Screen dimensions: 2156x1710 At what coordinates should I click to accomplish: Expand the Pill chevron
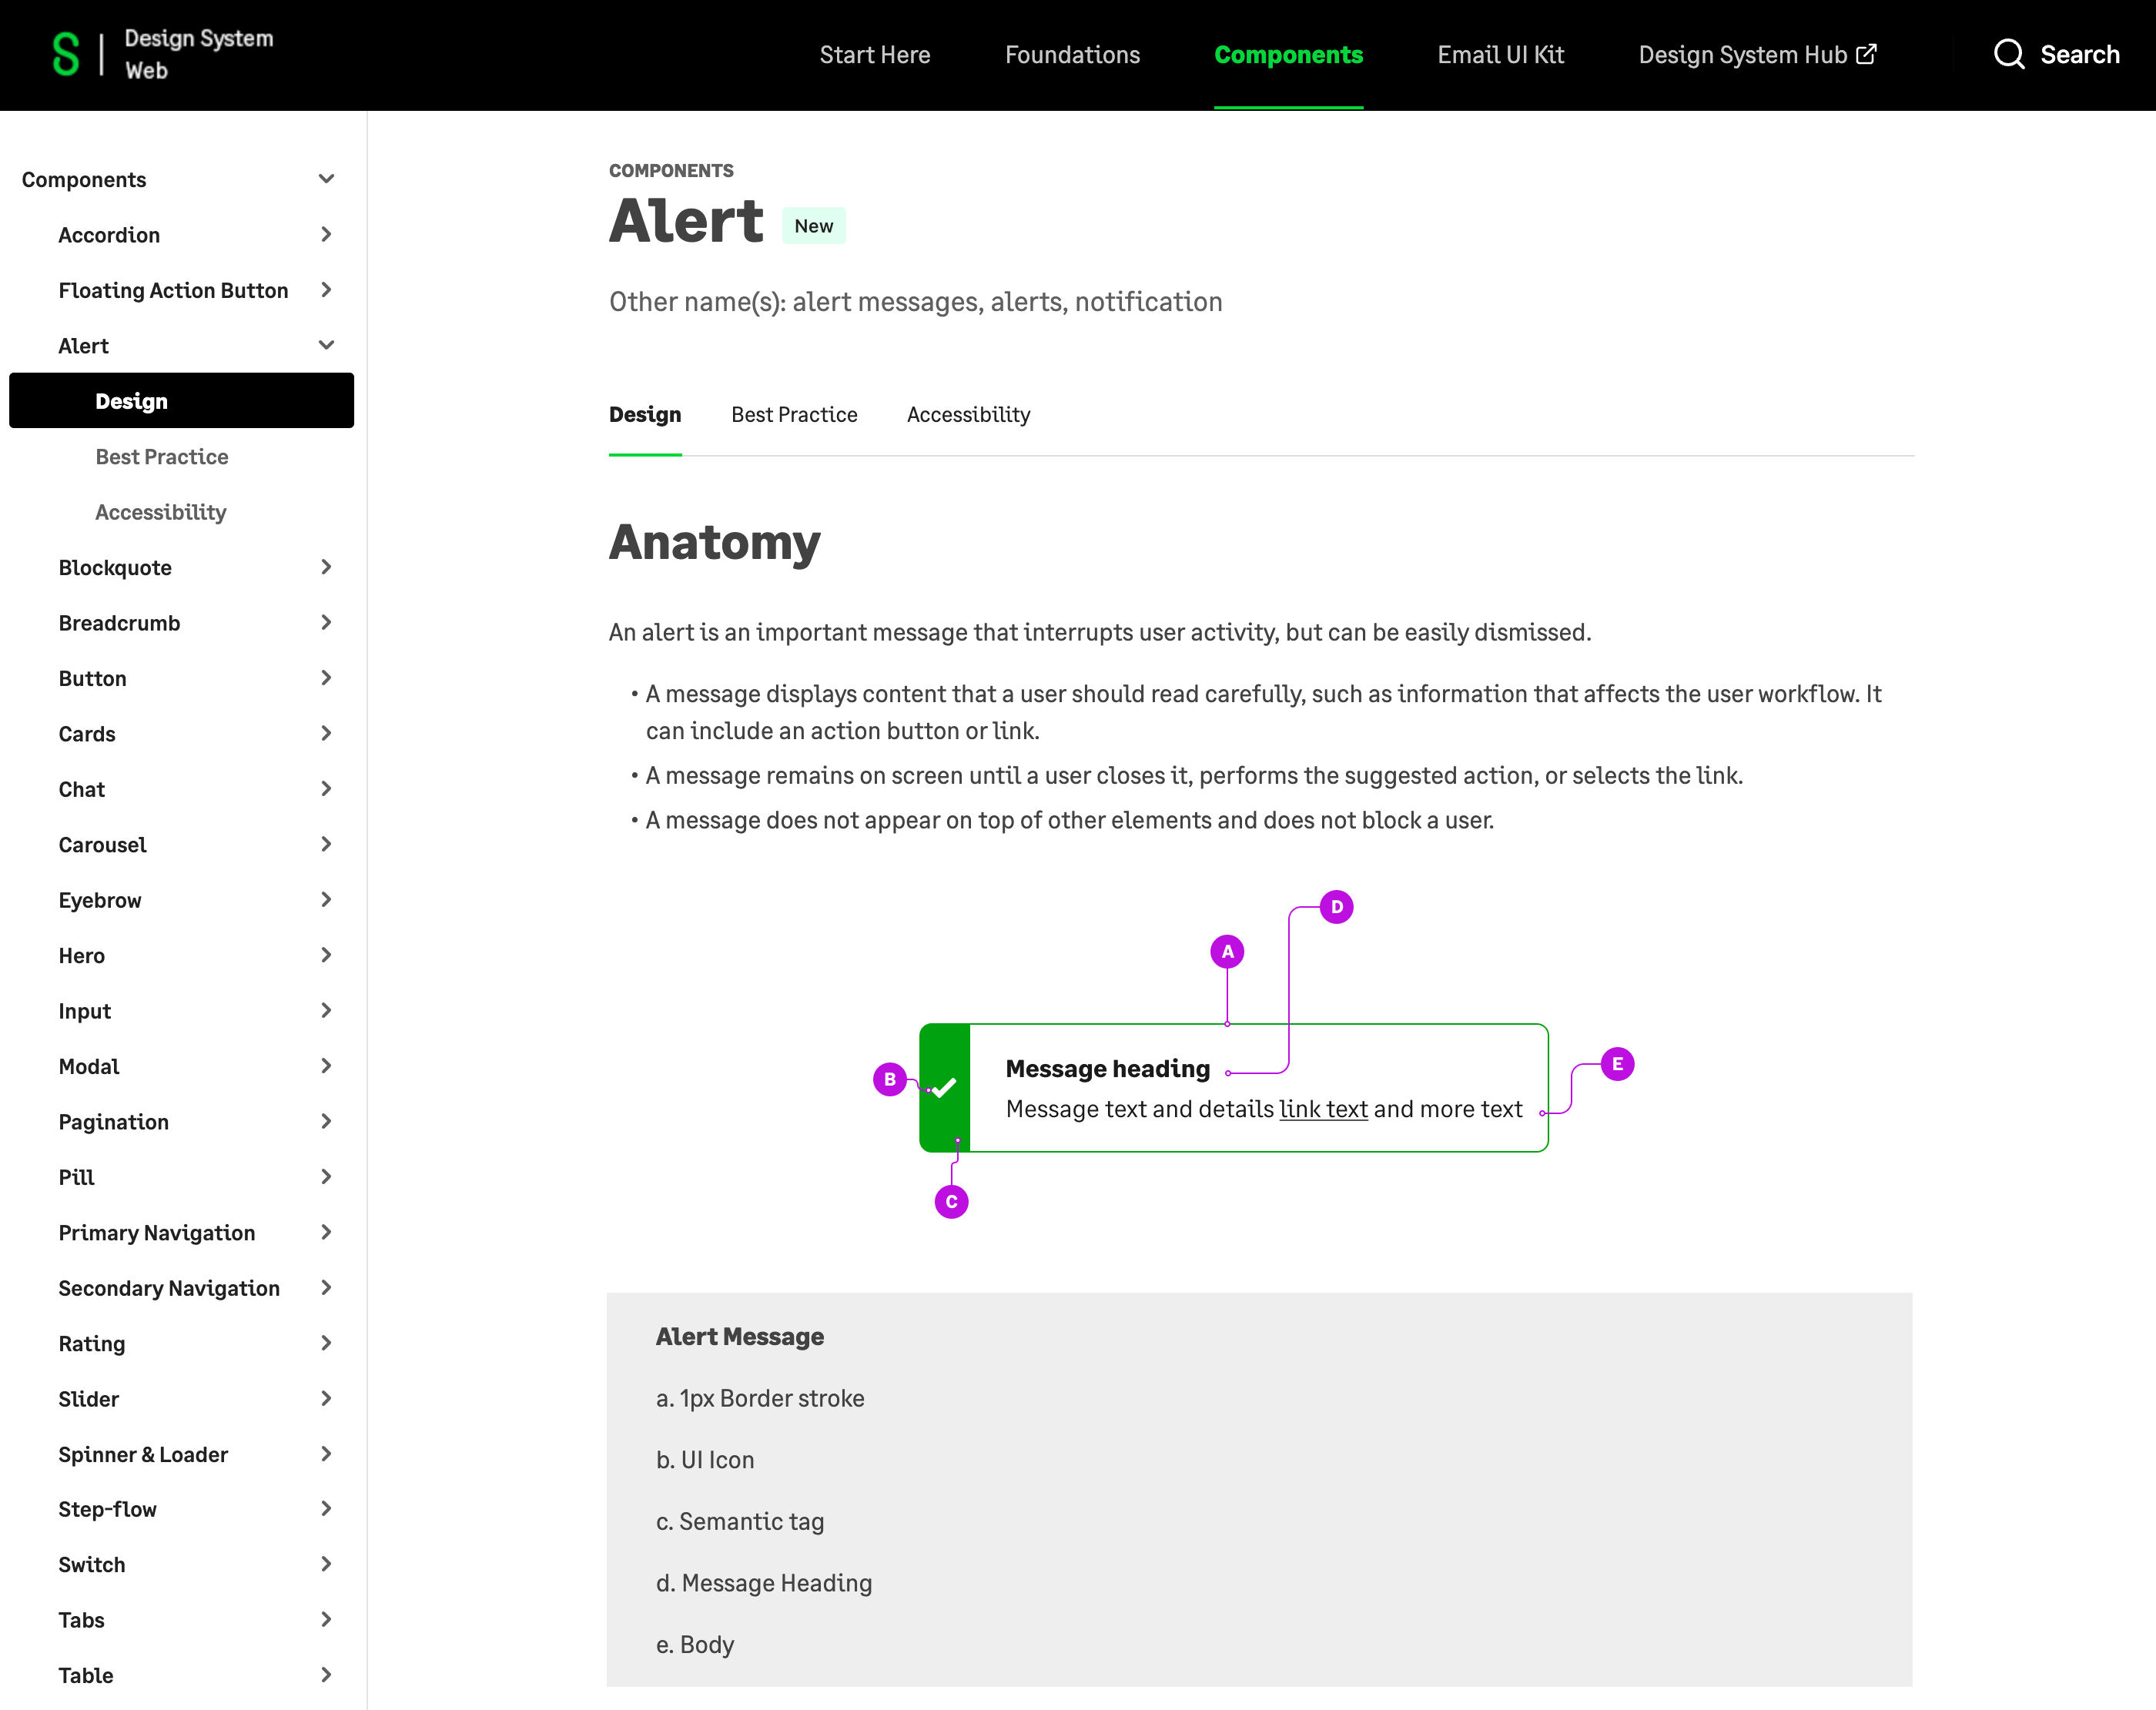tap(326, 1177)
